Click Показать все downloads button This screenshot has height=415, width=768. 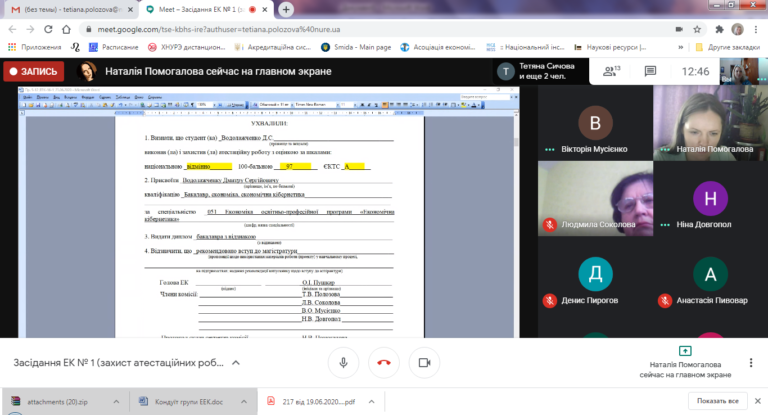tap(718, 401)
